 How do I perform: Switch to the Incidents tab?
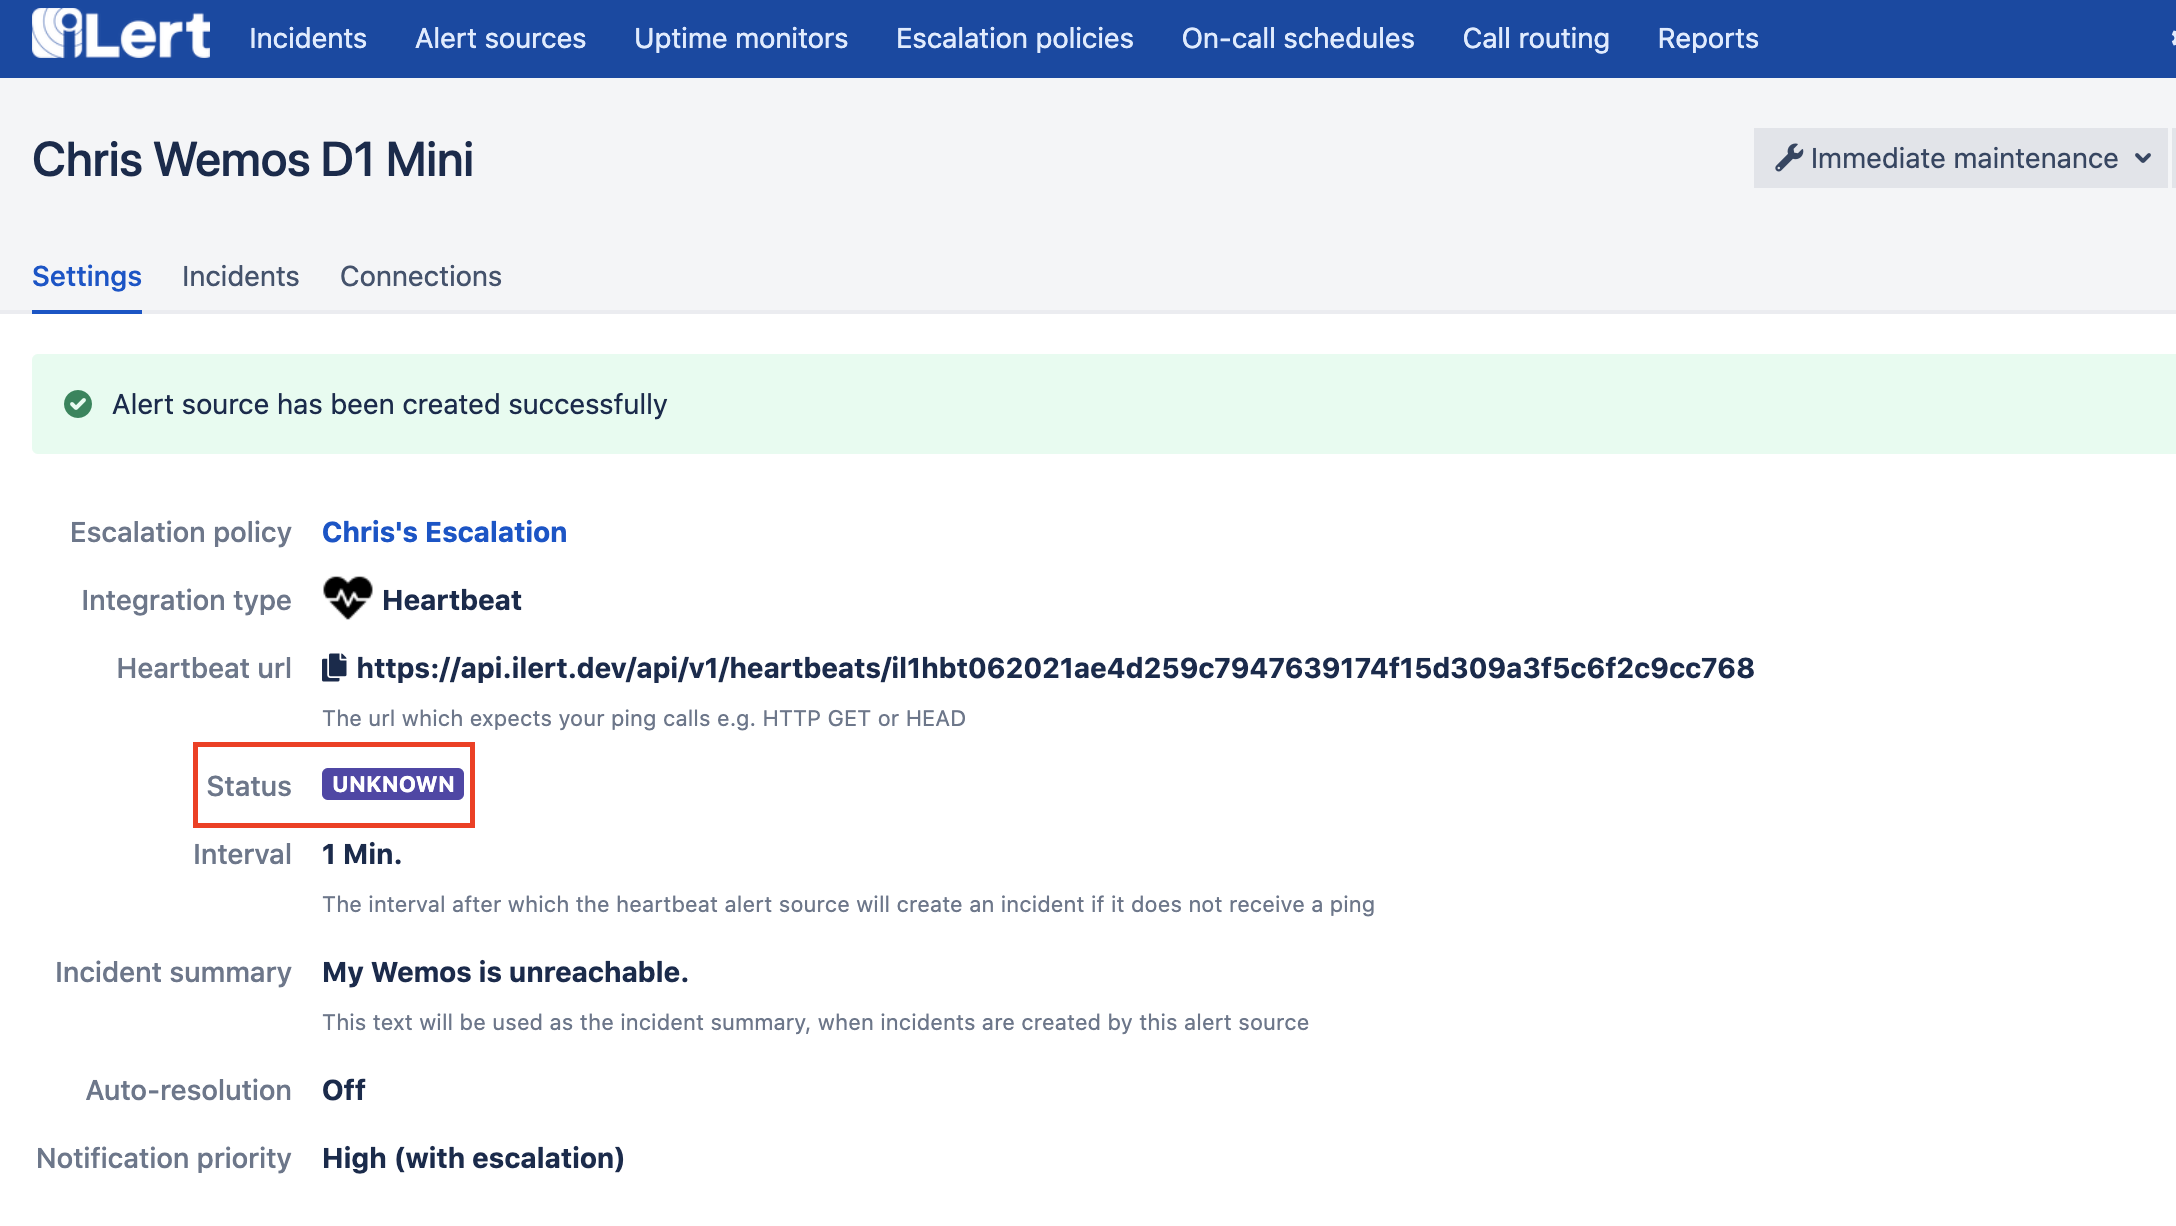tap(240, 276)
